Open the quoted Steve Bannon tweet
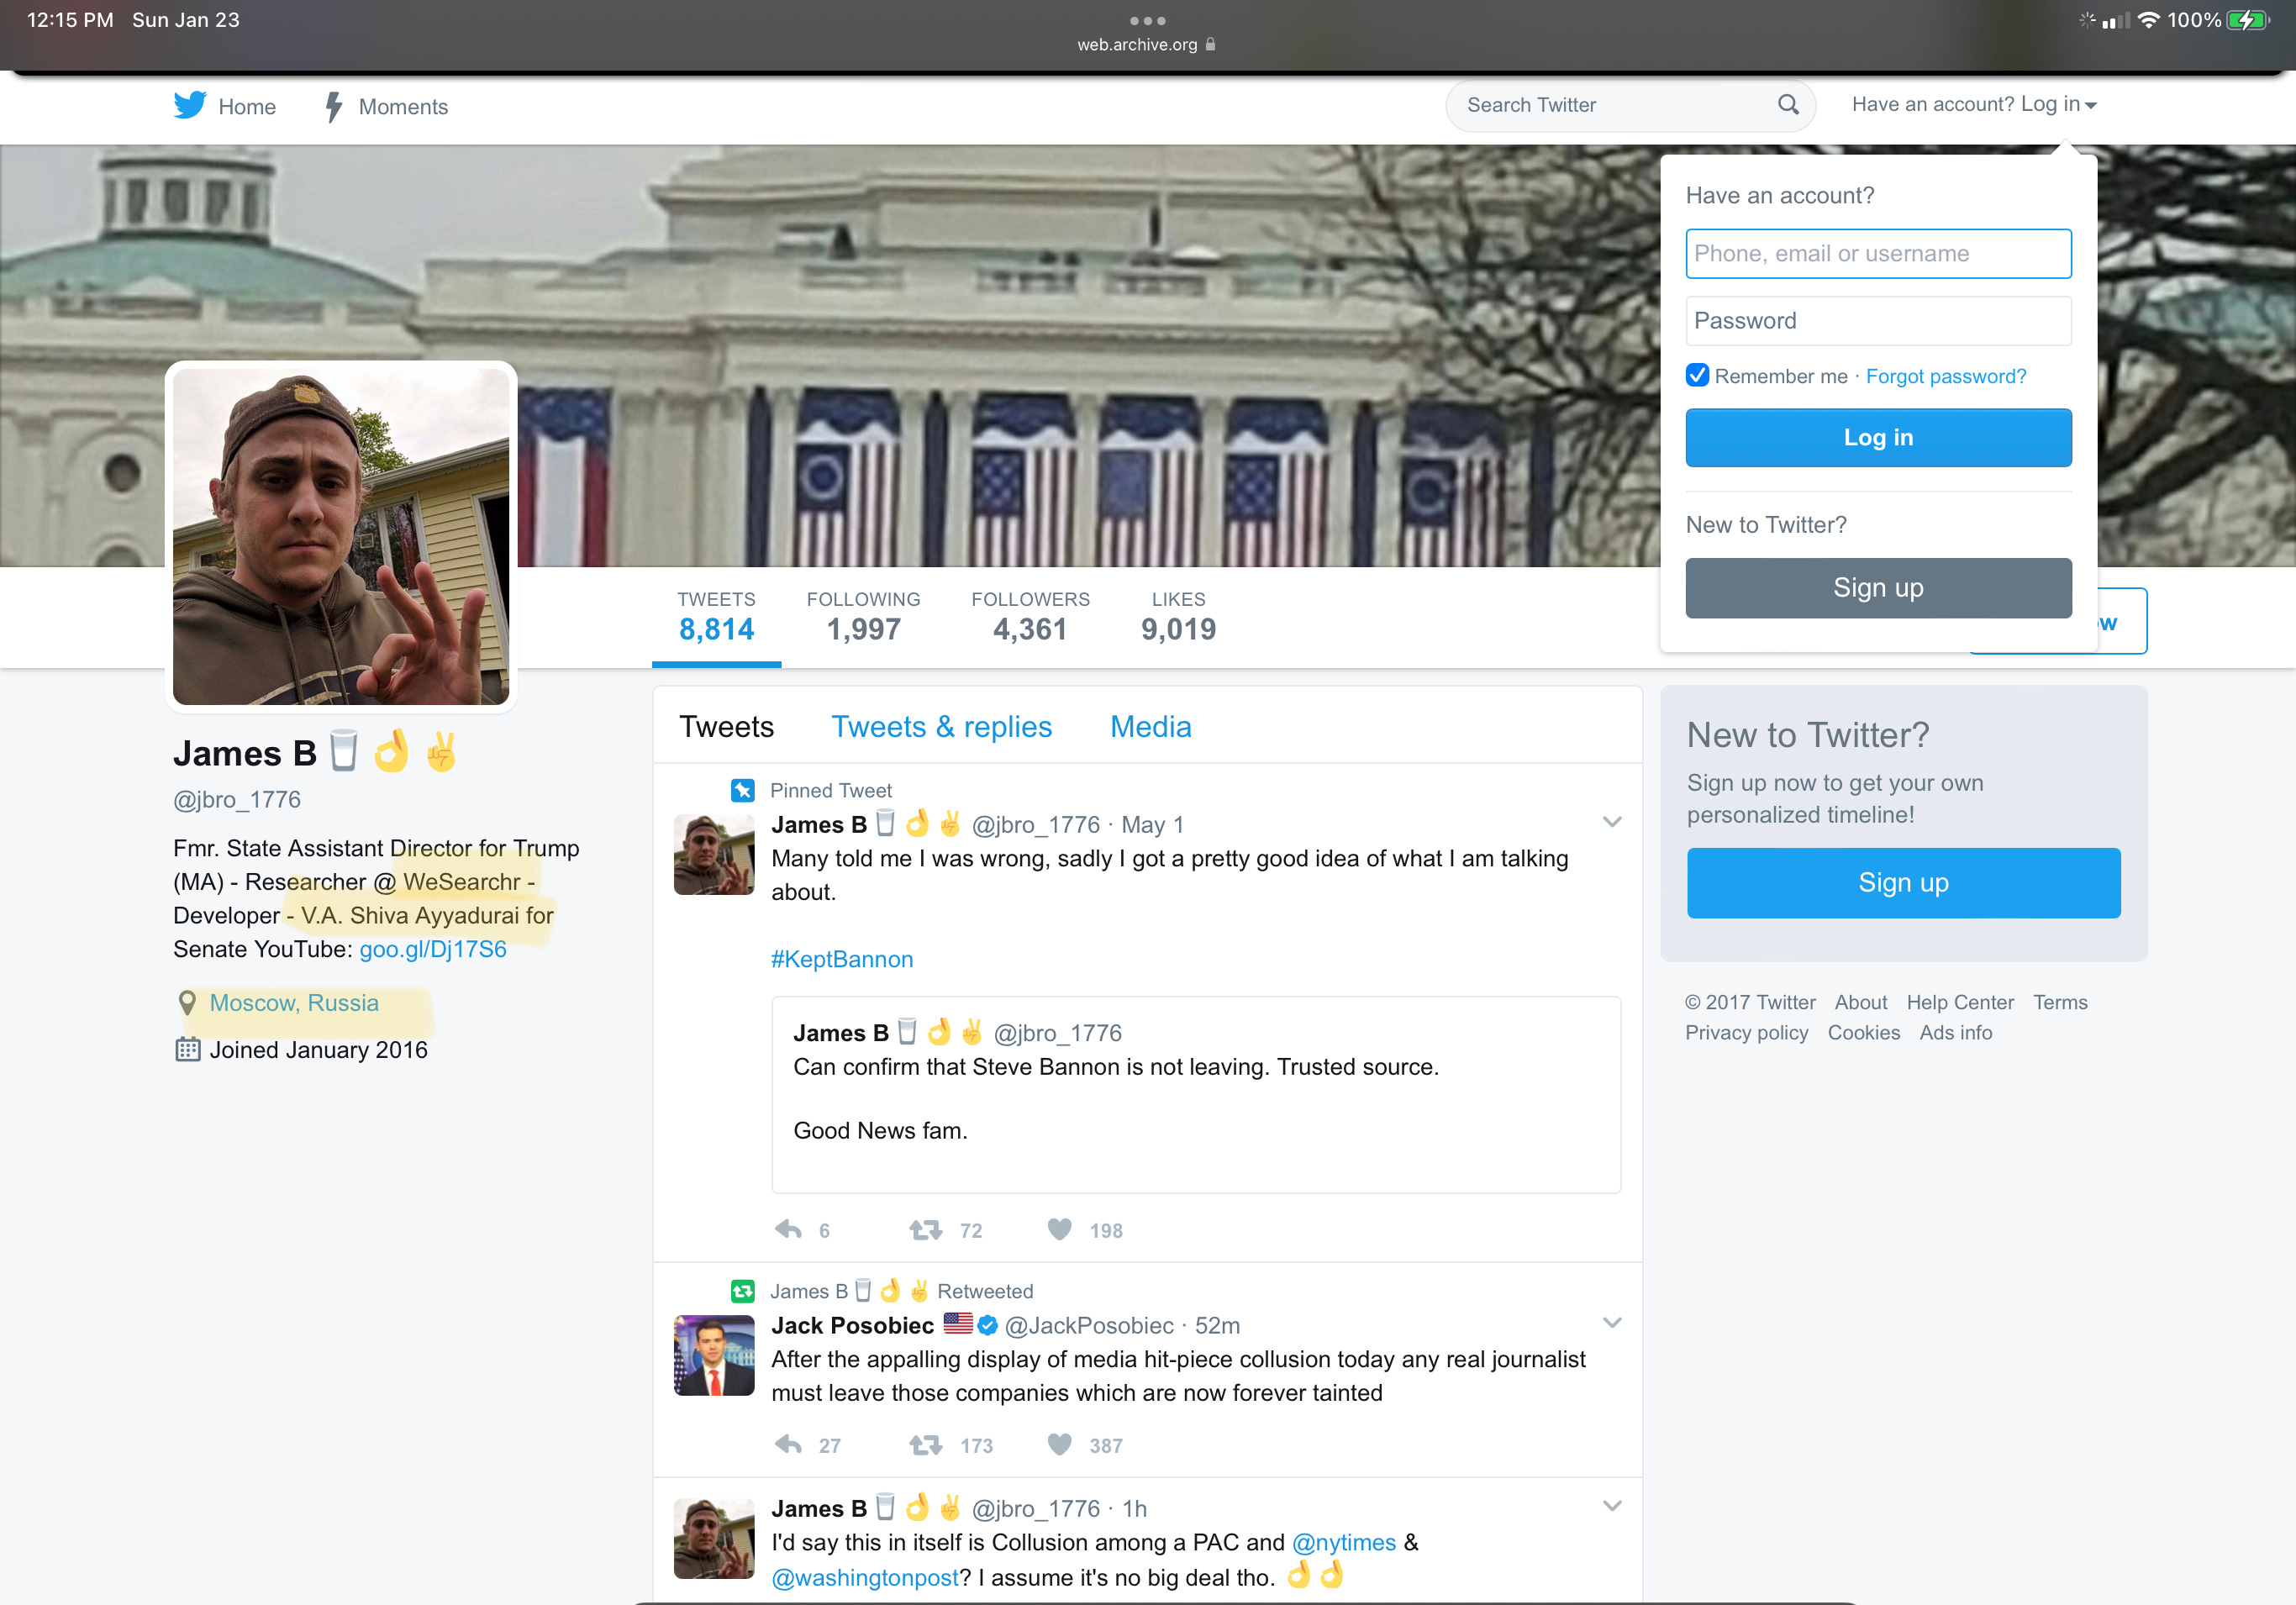The width and height of the screenshot is (2296, 1605). pyautogui.click(x=1196, y=1095)
